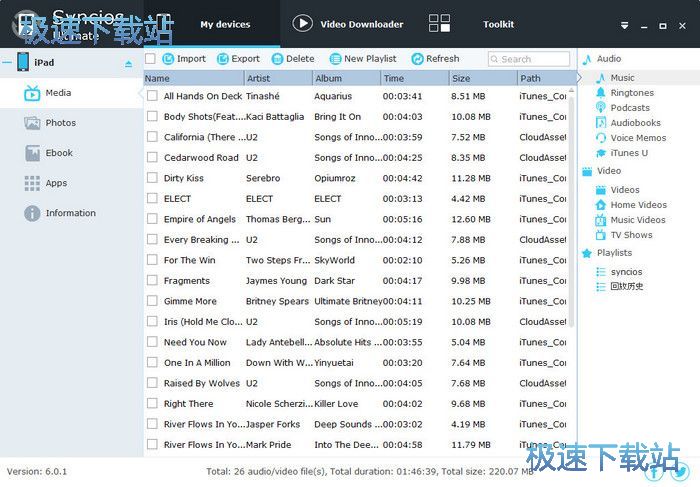Click the Ebook icon in the sidebar

[x=32, y=153]
